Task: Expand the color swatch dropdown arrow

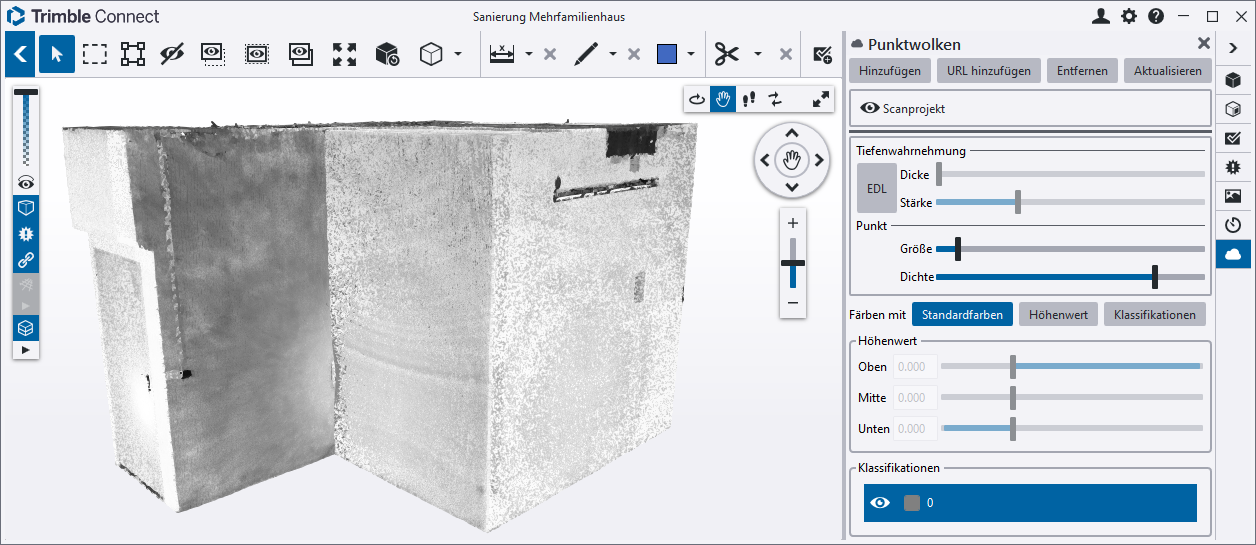Action: [x=690, y=54]
